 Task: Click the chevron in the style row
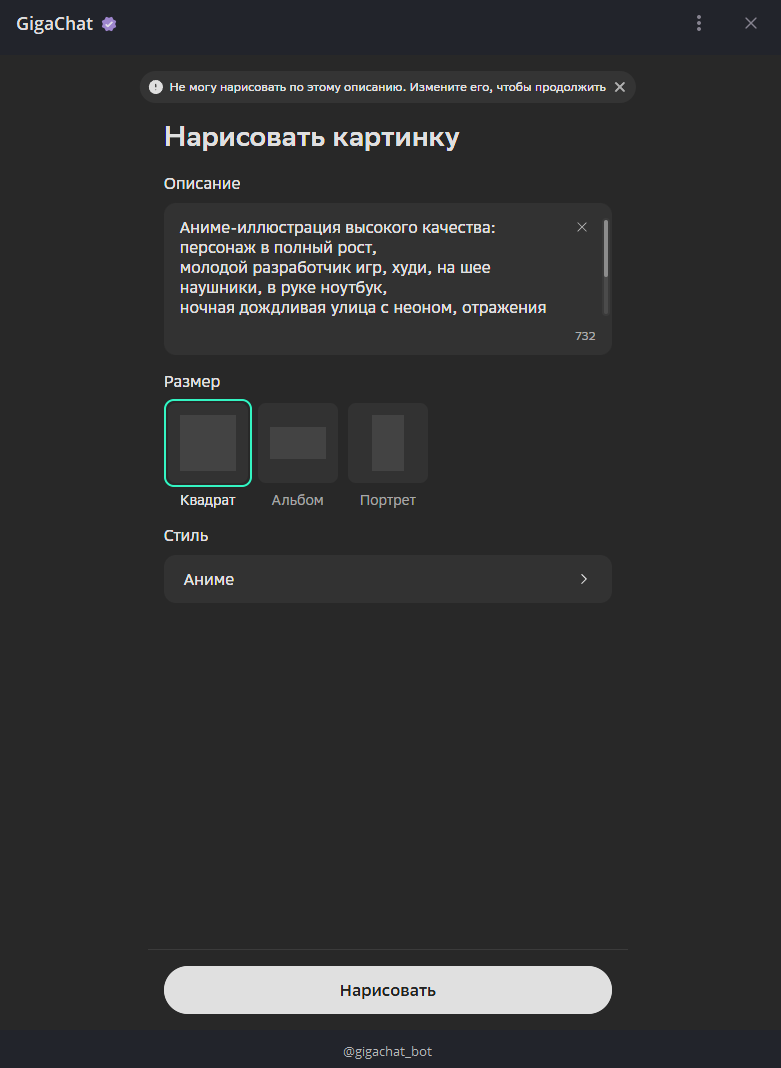tap(584, 579)
